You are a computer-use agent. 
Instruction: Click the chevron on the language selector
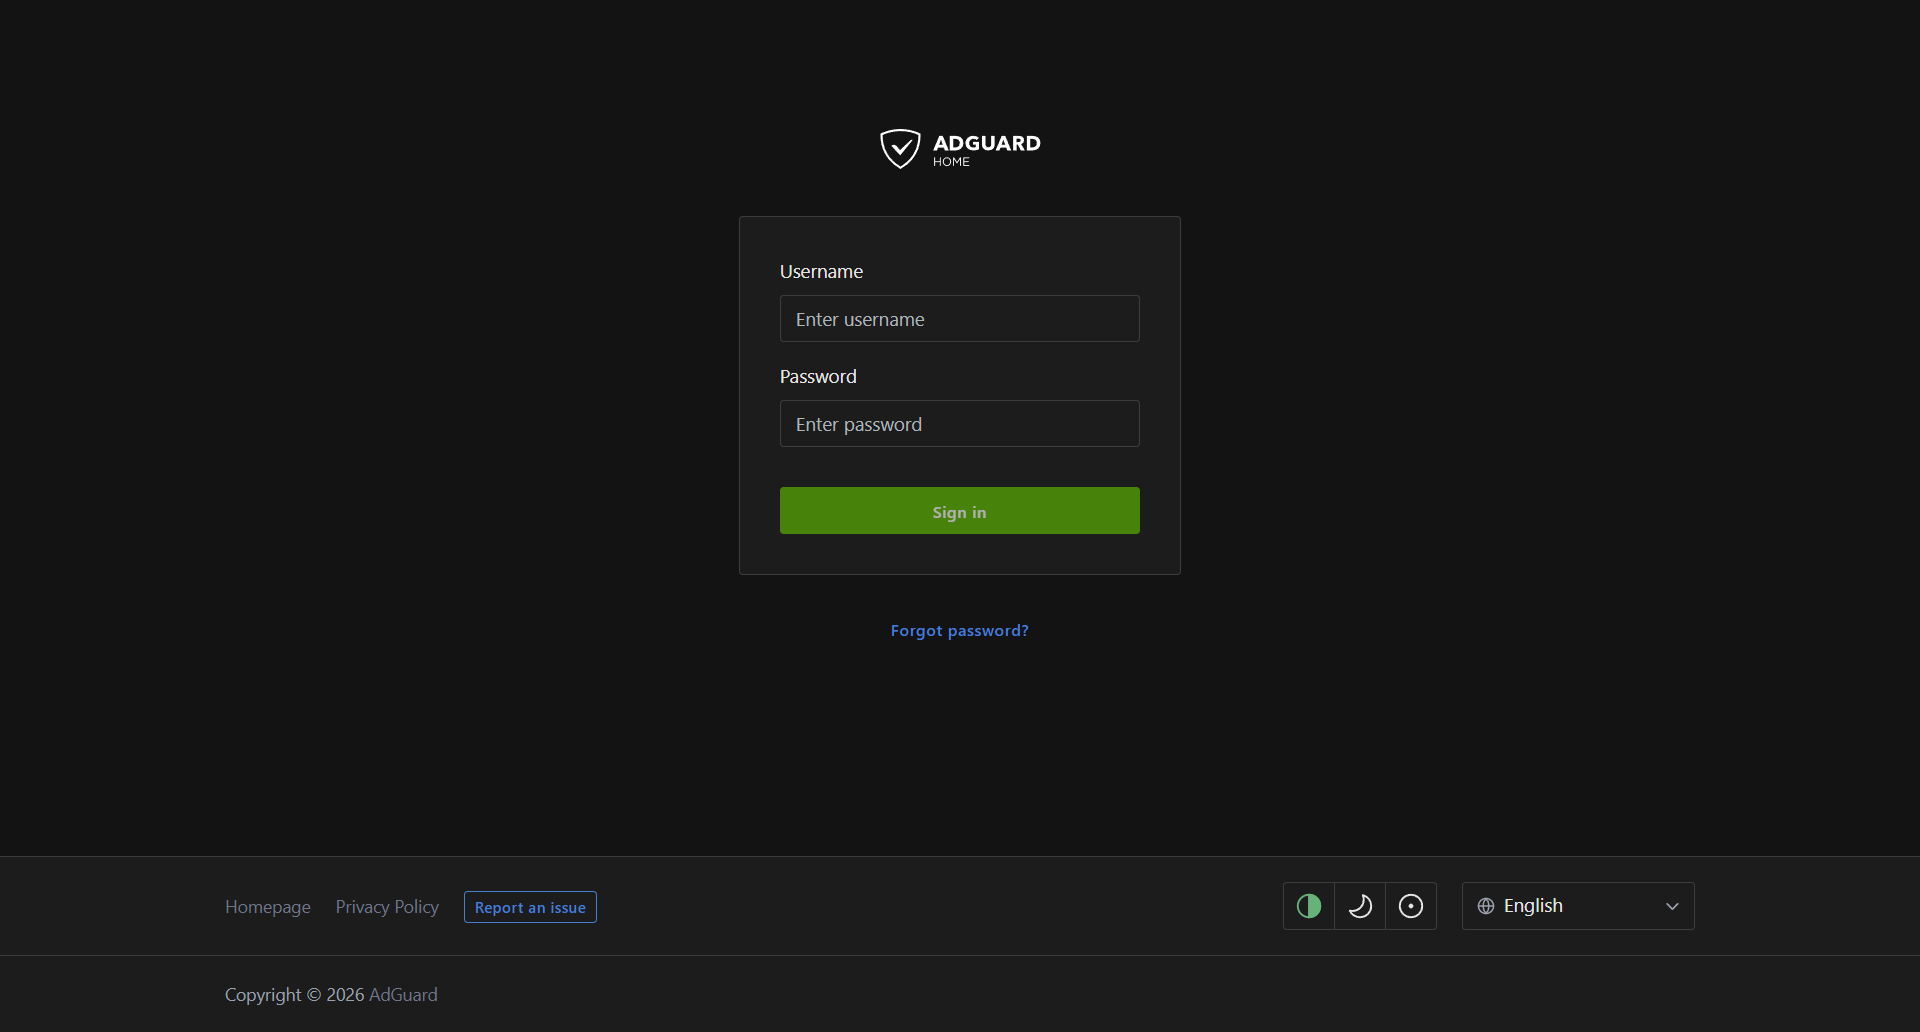1671,906
